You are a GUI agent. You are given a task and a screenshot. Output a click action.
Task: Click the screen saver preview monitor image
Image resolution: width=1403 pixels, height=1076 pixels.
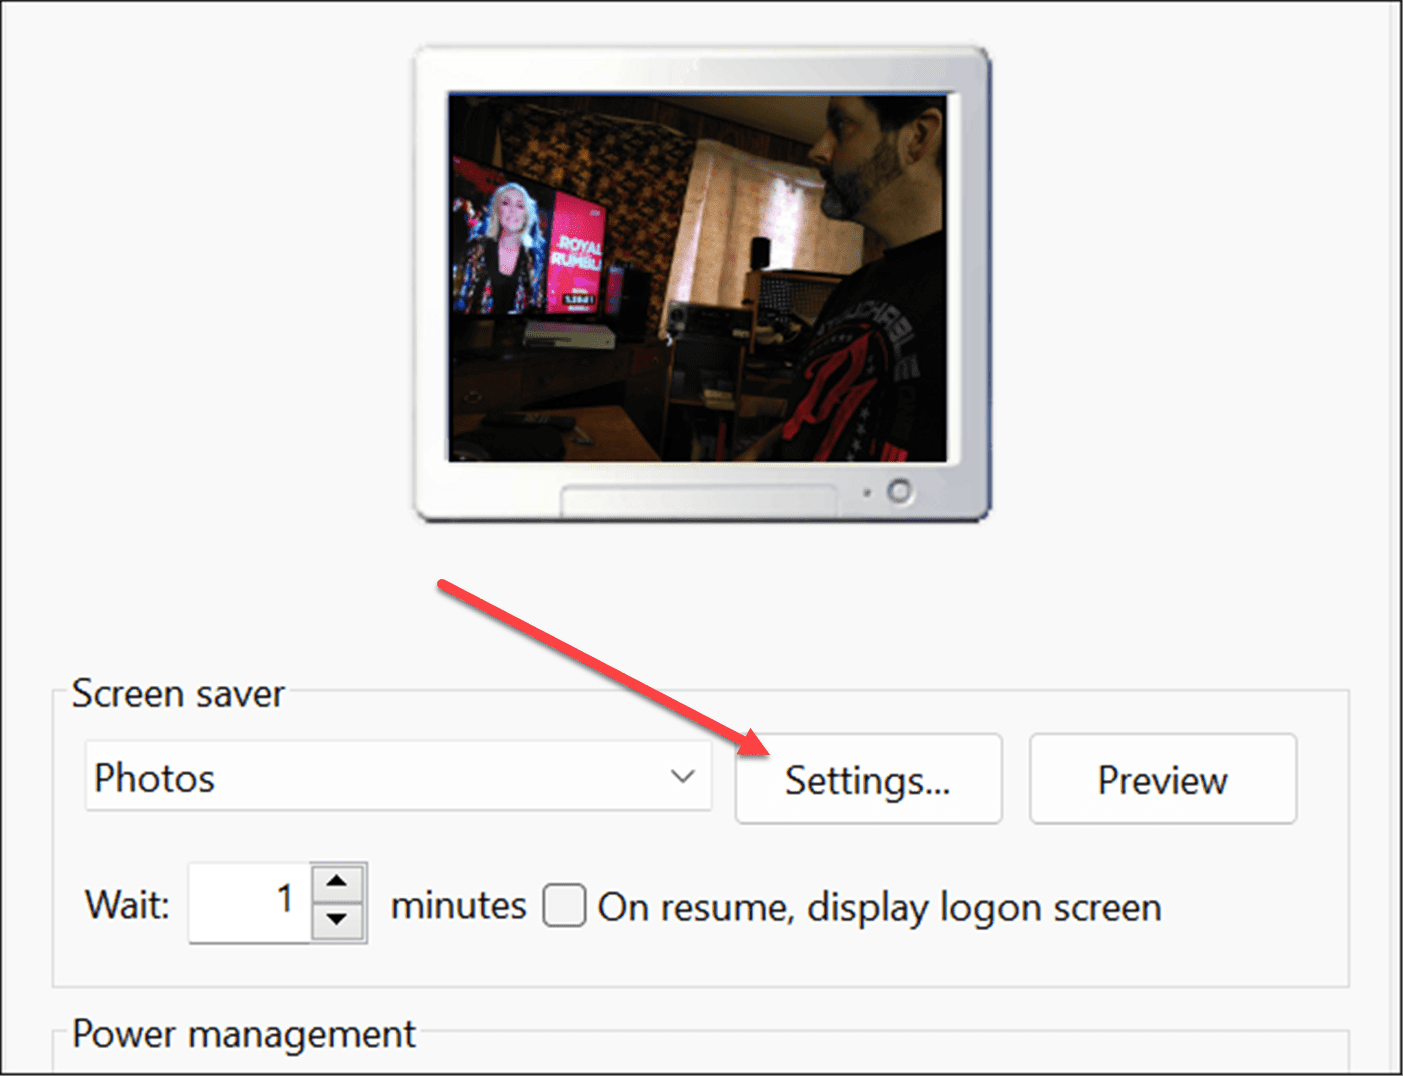pyautogui.click(x=702, y=284)
